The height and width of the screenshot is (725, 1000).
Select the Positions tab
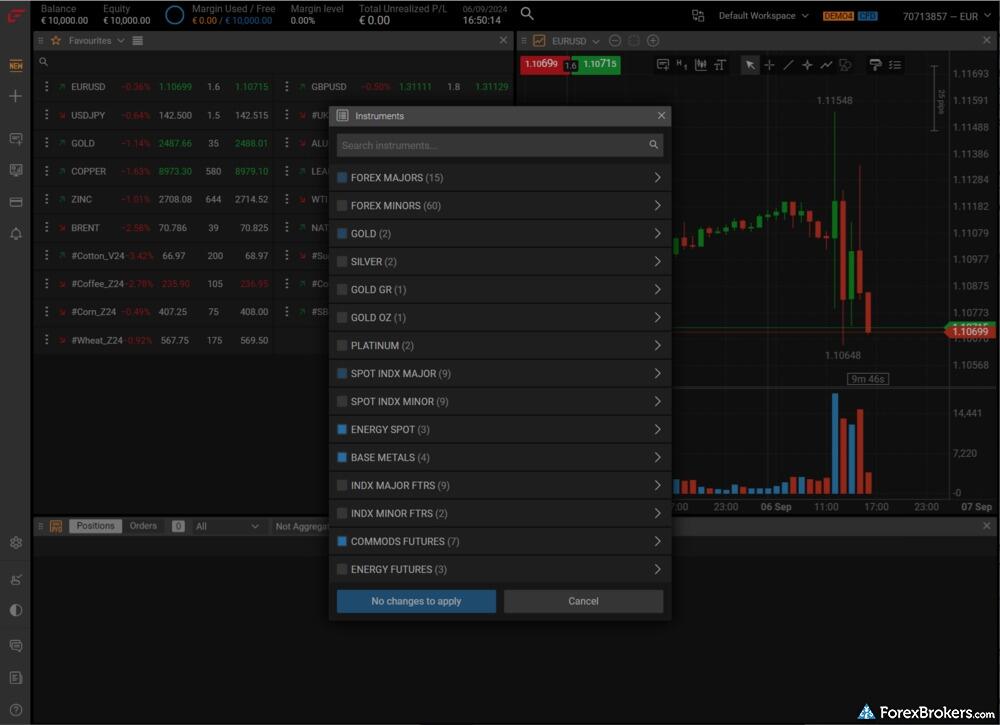click(95, 526)
